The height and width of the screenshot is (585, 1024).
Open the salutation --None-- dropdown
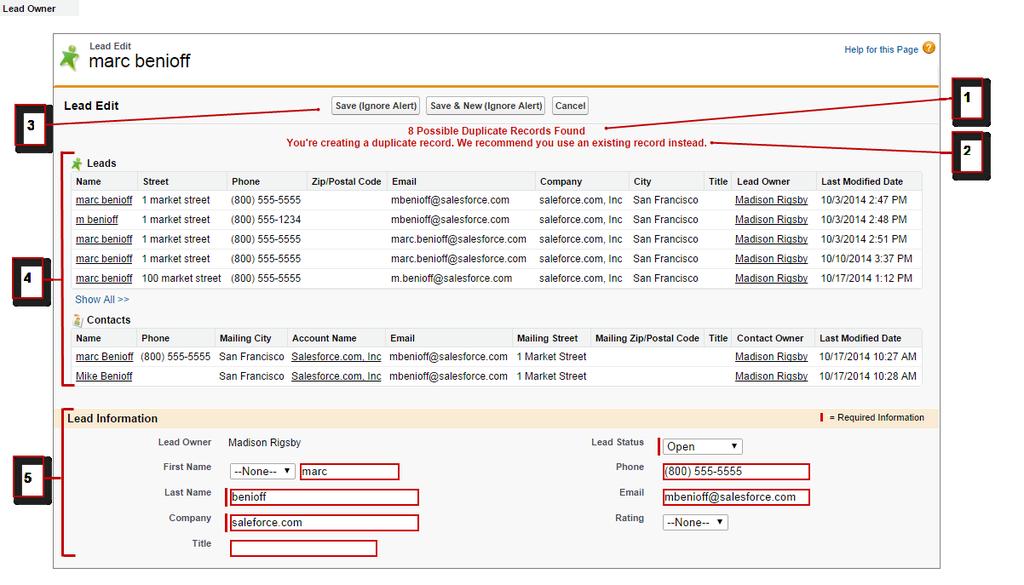pos(263,471)
